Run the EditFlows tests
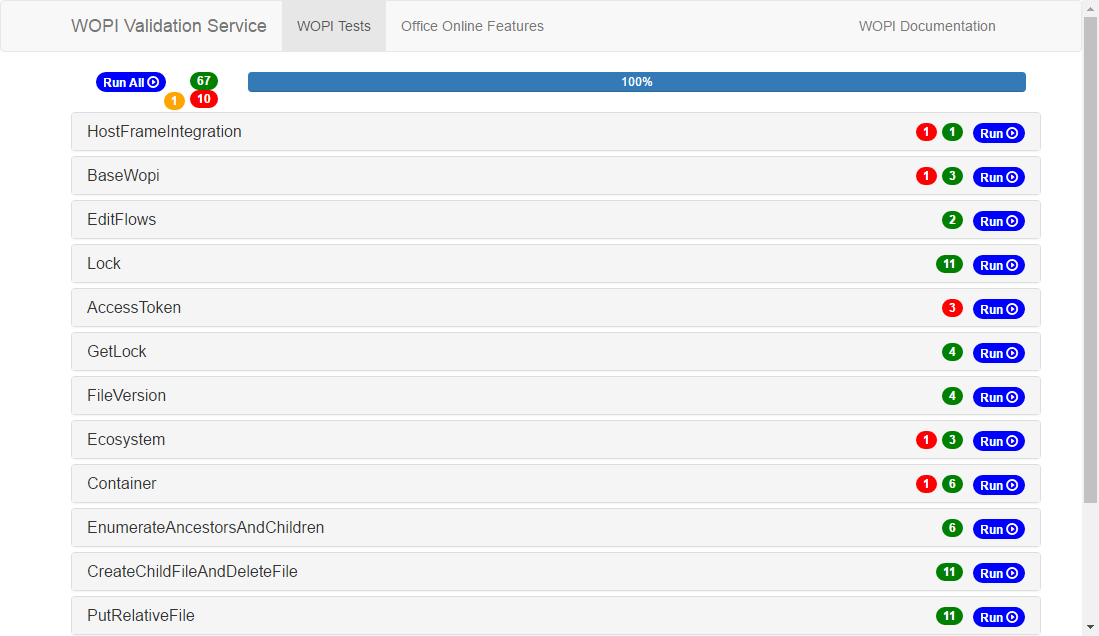This screenshot has width=1099, height=636. point(999,221)
